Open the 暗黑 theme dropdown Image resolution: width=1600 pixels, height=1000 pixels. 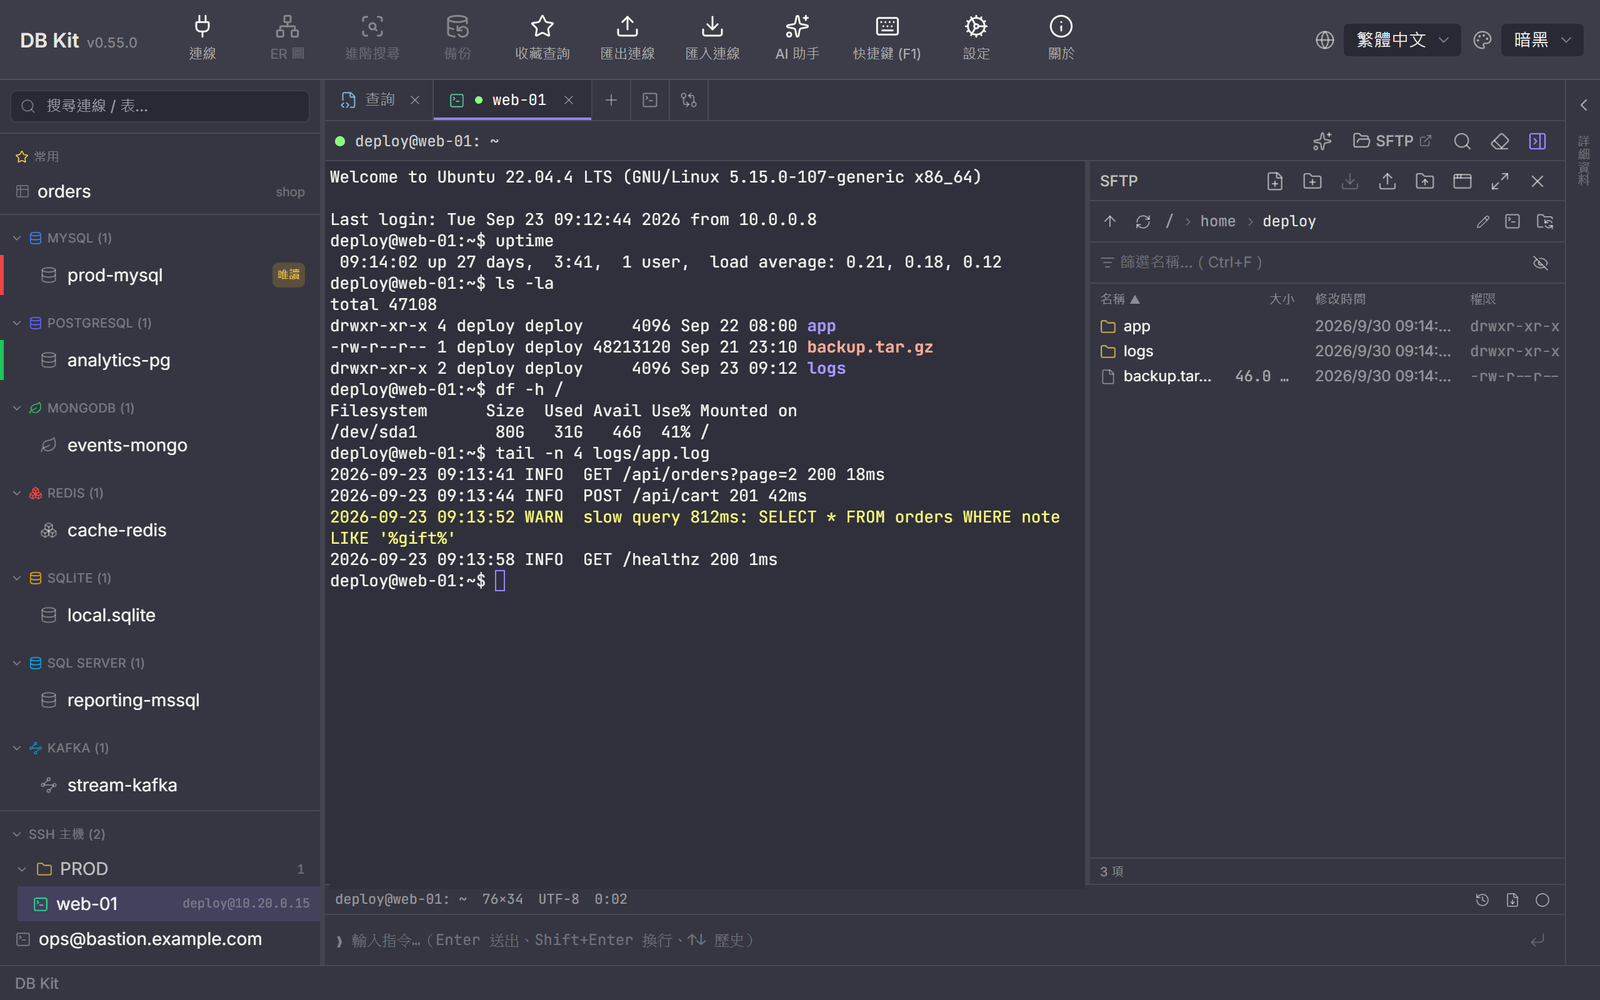tap(1541, 40)
